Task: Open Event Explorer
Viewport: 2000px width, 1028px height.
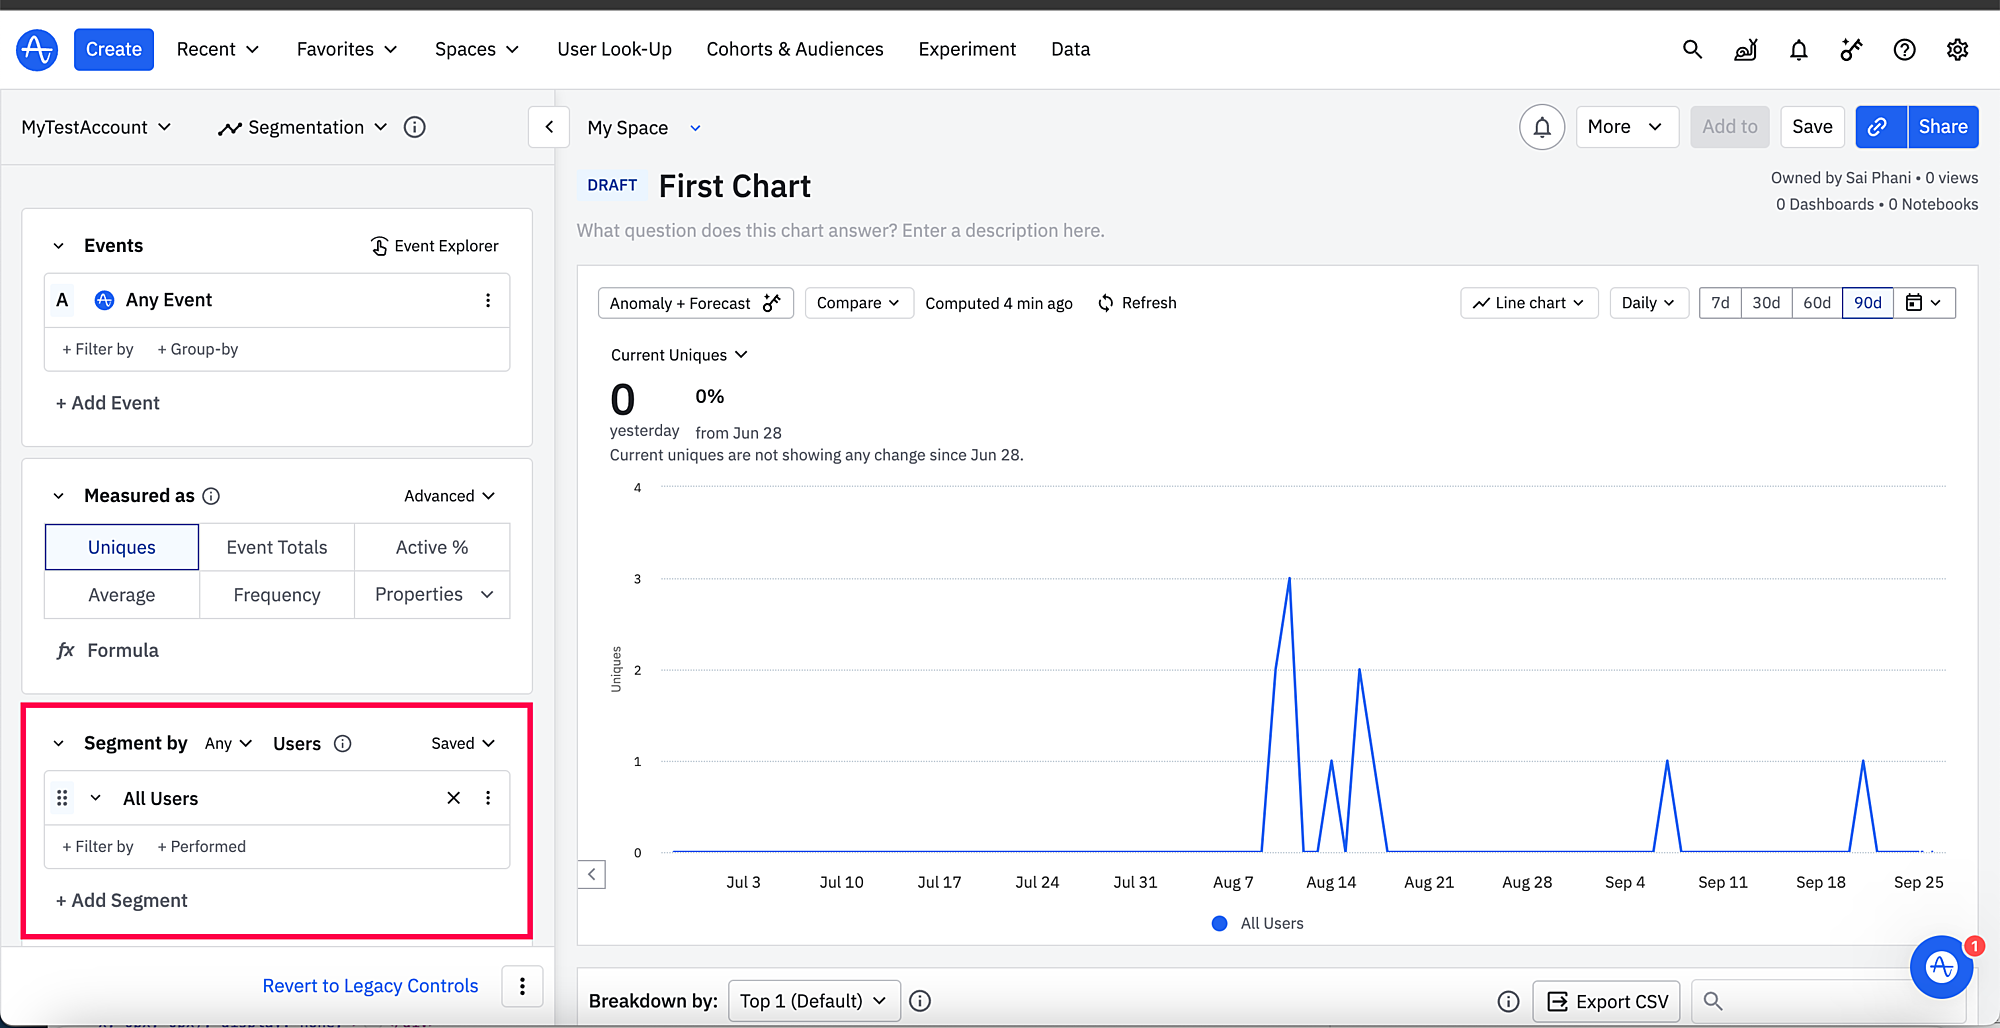Action: click(x=434, y=246)
